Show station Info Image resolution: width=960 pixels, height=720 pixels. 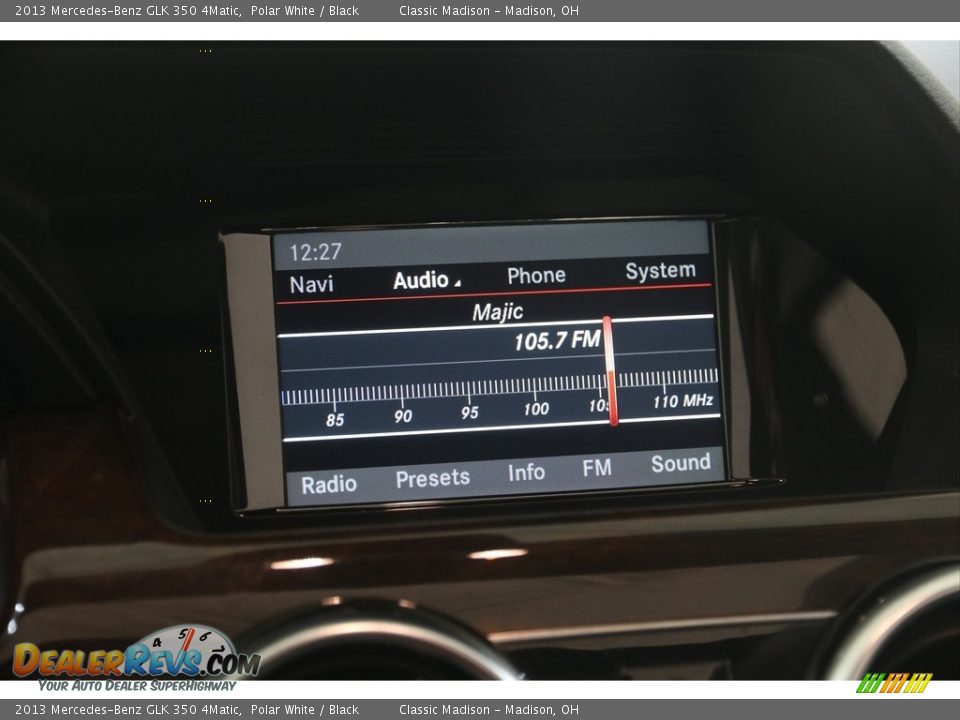526,473
